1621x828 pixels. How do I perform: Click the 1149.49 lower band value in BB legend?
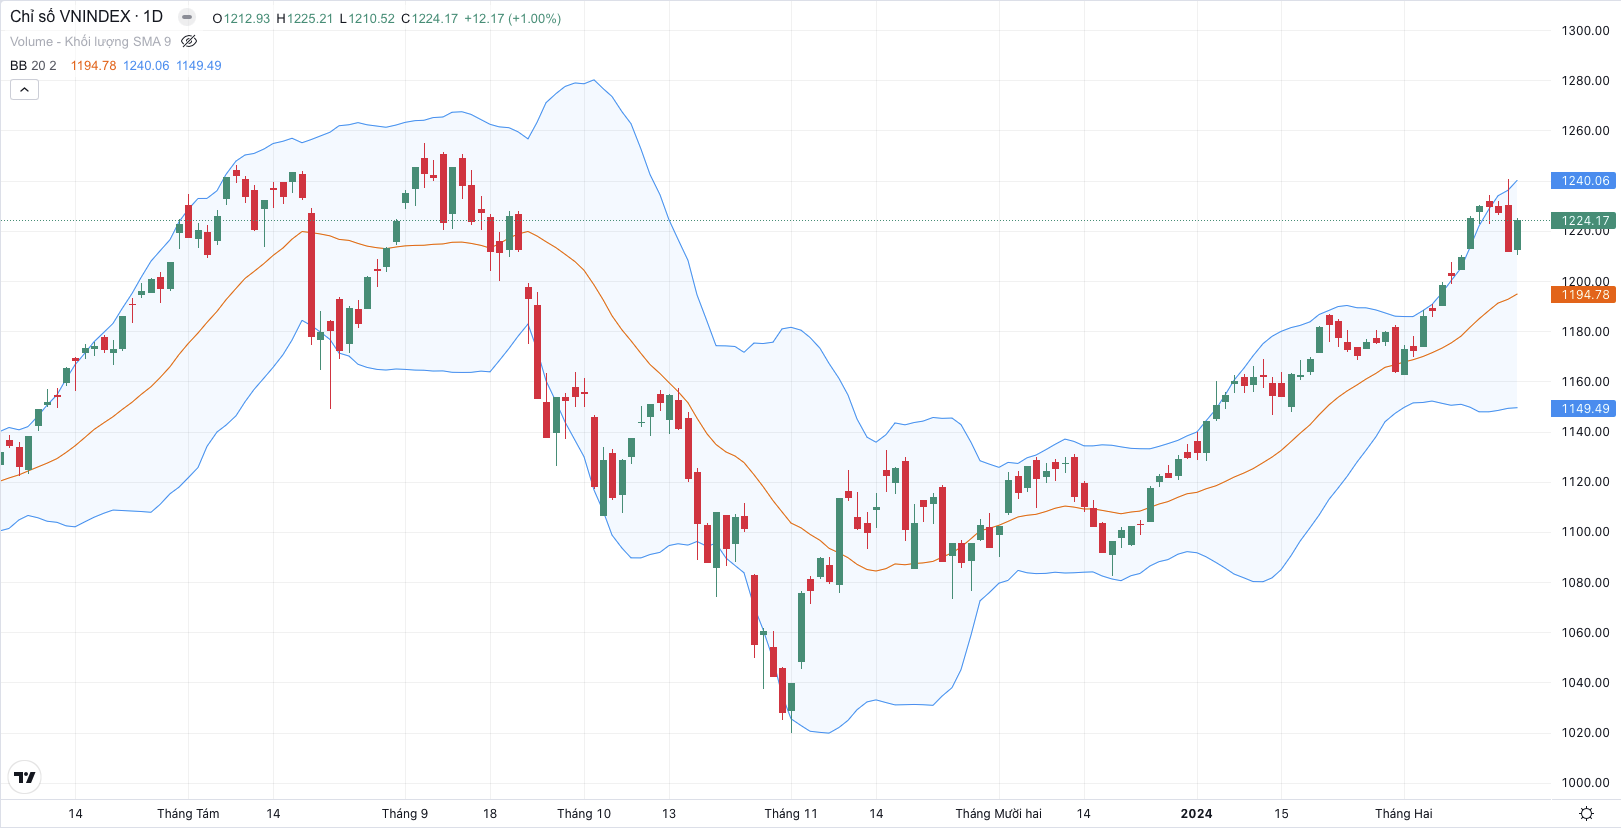point(199,65)
